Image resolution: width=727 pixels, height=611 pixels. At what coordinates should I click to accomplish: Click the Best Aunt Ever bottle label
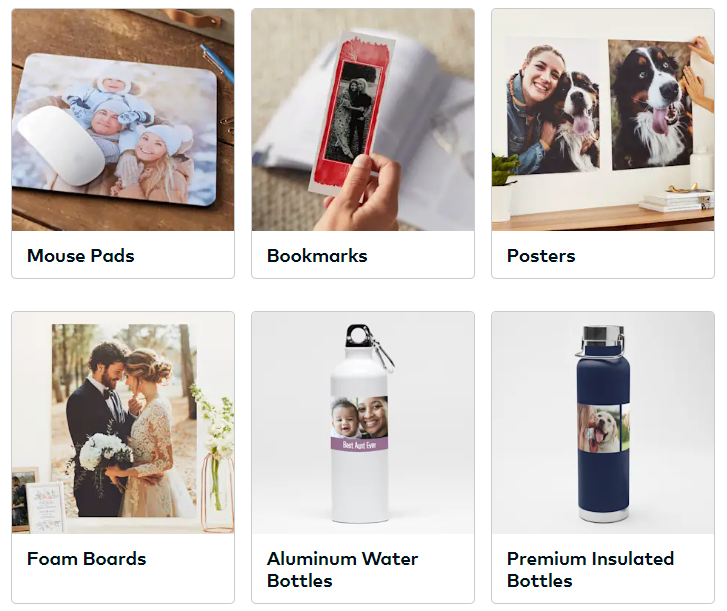point(359,444)
